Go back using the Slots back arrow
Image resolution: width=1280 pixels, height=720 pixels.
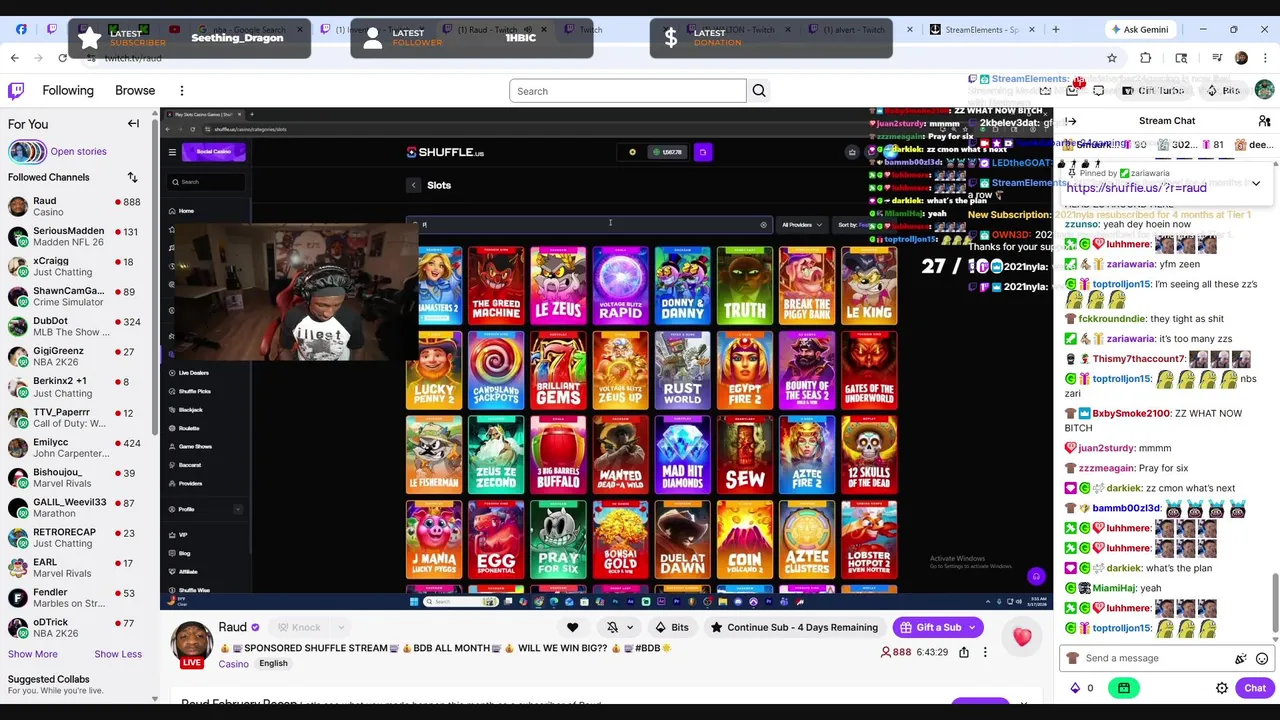point(413,185)
